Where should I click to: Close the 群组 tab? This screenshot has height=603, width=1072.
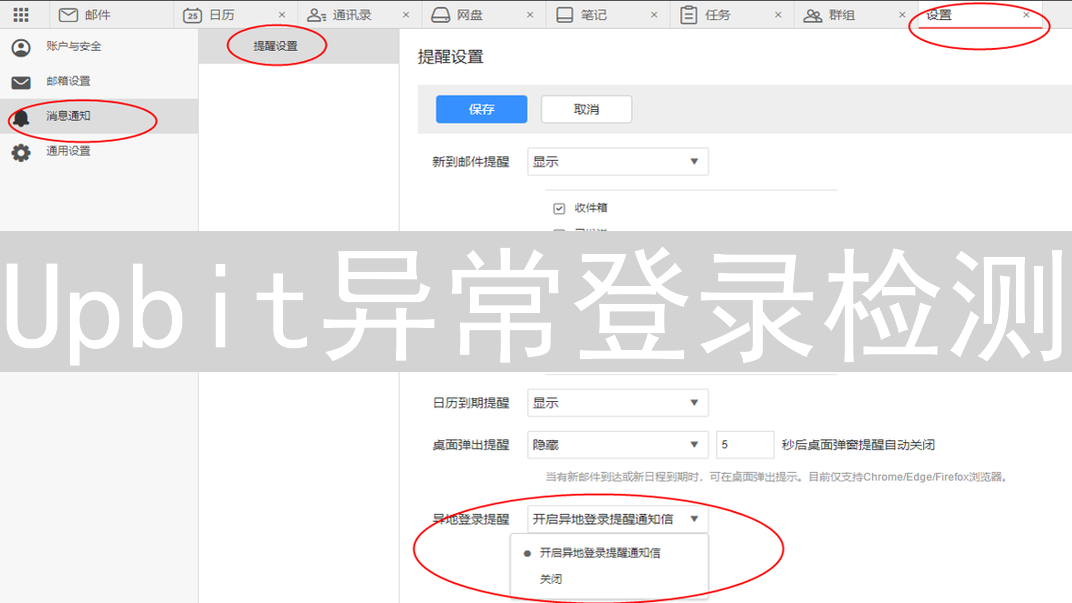(902, 15)
